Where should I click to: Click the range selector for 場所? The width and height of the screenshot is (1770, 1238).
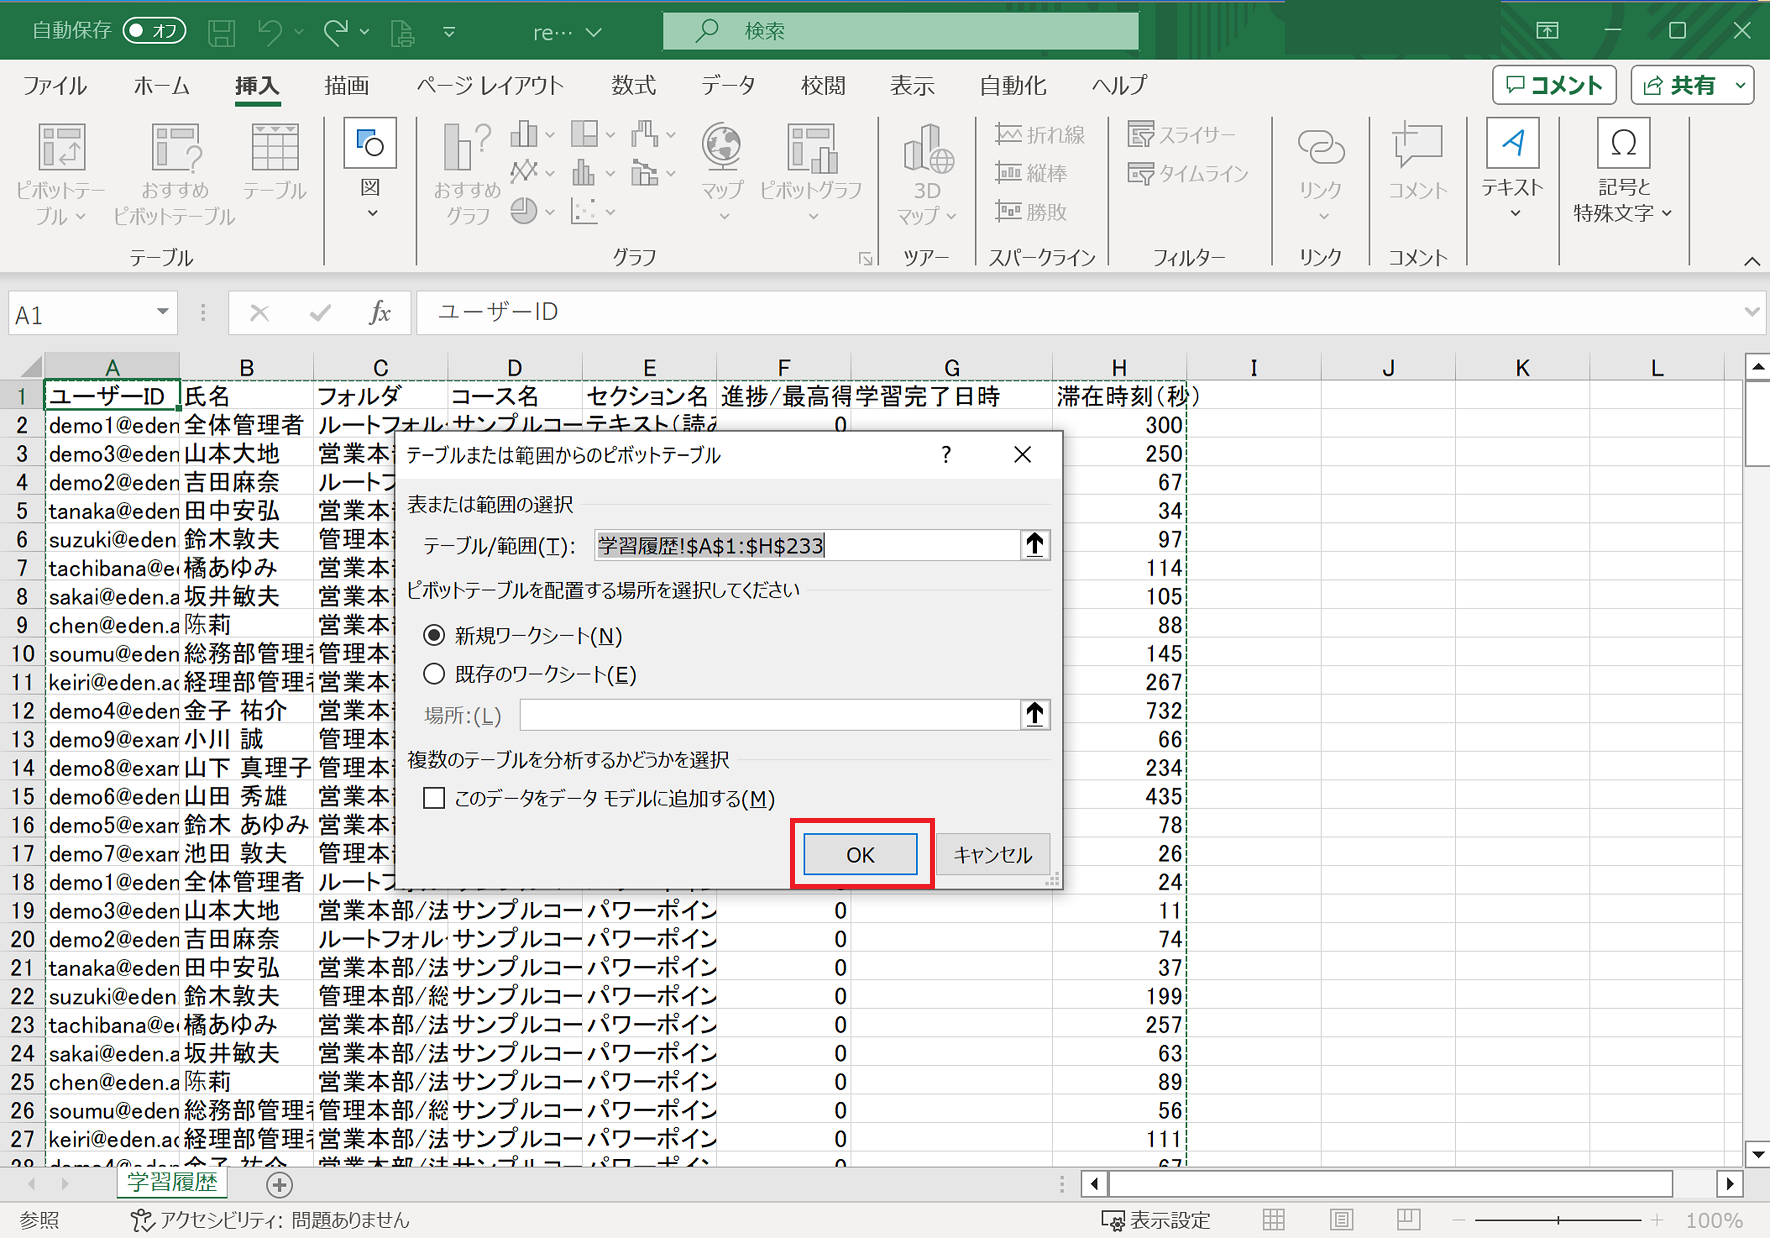(x=1035, y=714)
